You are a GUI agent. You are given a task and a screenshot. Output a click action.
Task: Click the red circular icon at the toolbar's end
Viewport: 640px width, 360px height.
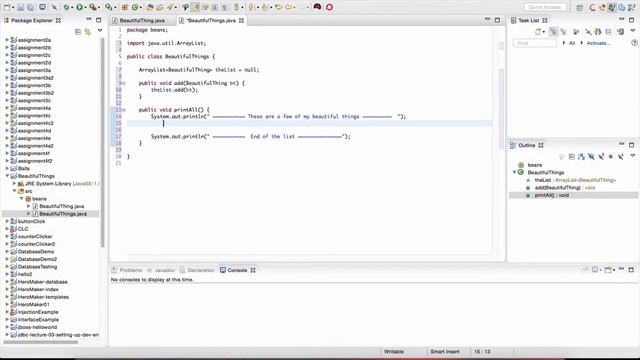(329, 7)
